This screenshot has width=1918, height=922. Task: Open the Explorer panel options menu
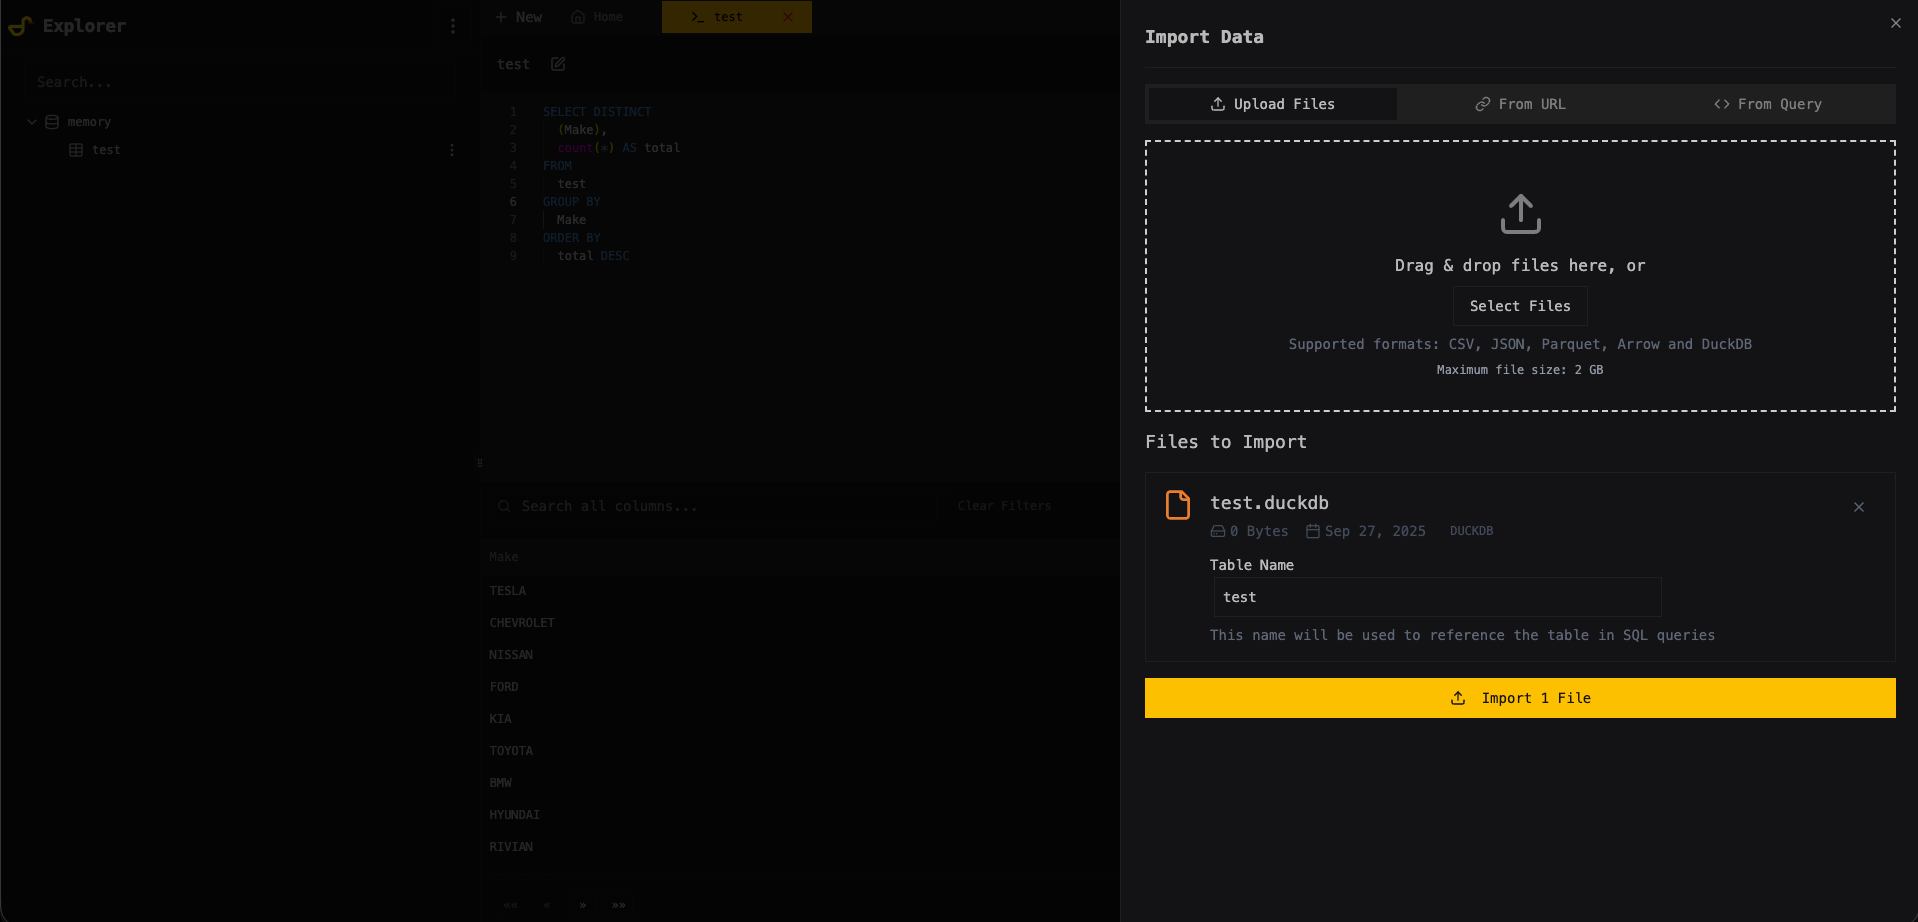(452, 25)
